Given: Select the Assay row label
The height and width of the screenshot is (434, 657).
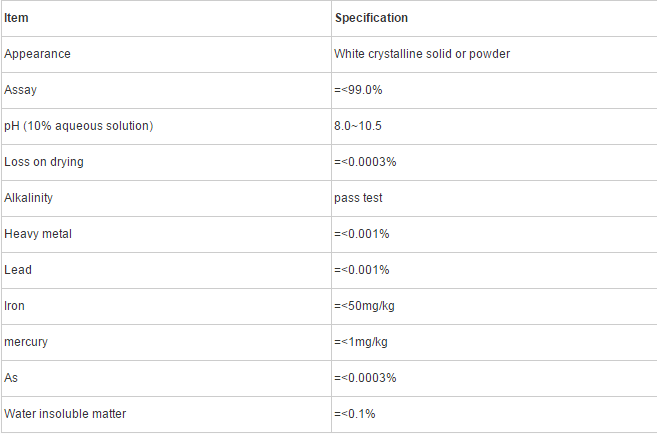Looking at the screenshot, I should point(21,90).
